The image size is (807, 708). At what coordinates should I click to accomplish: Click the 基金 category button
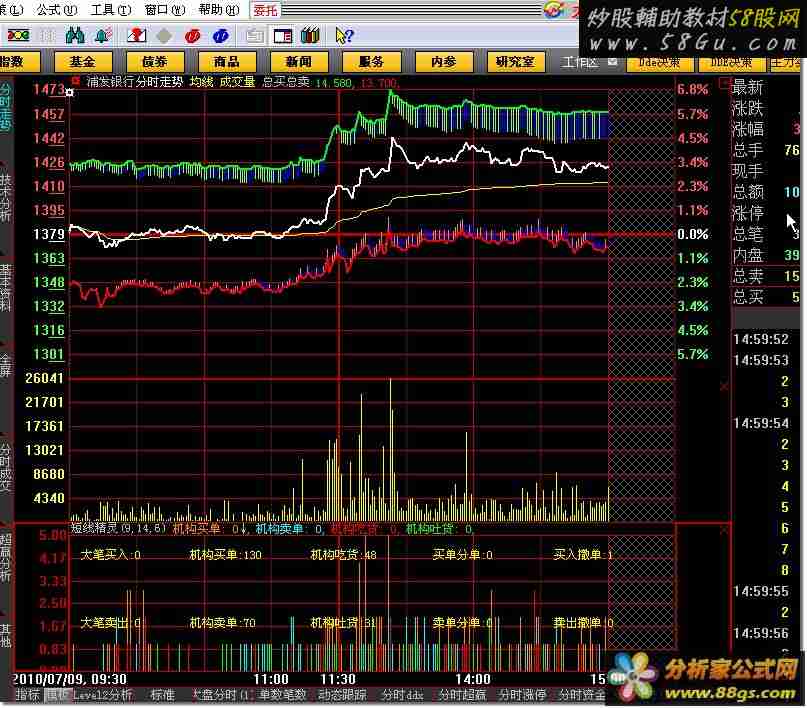[83, 62]
